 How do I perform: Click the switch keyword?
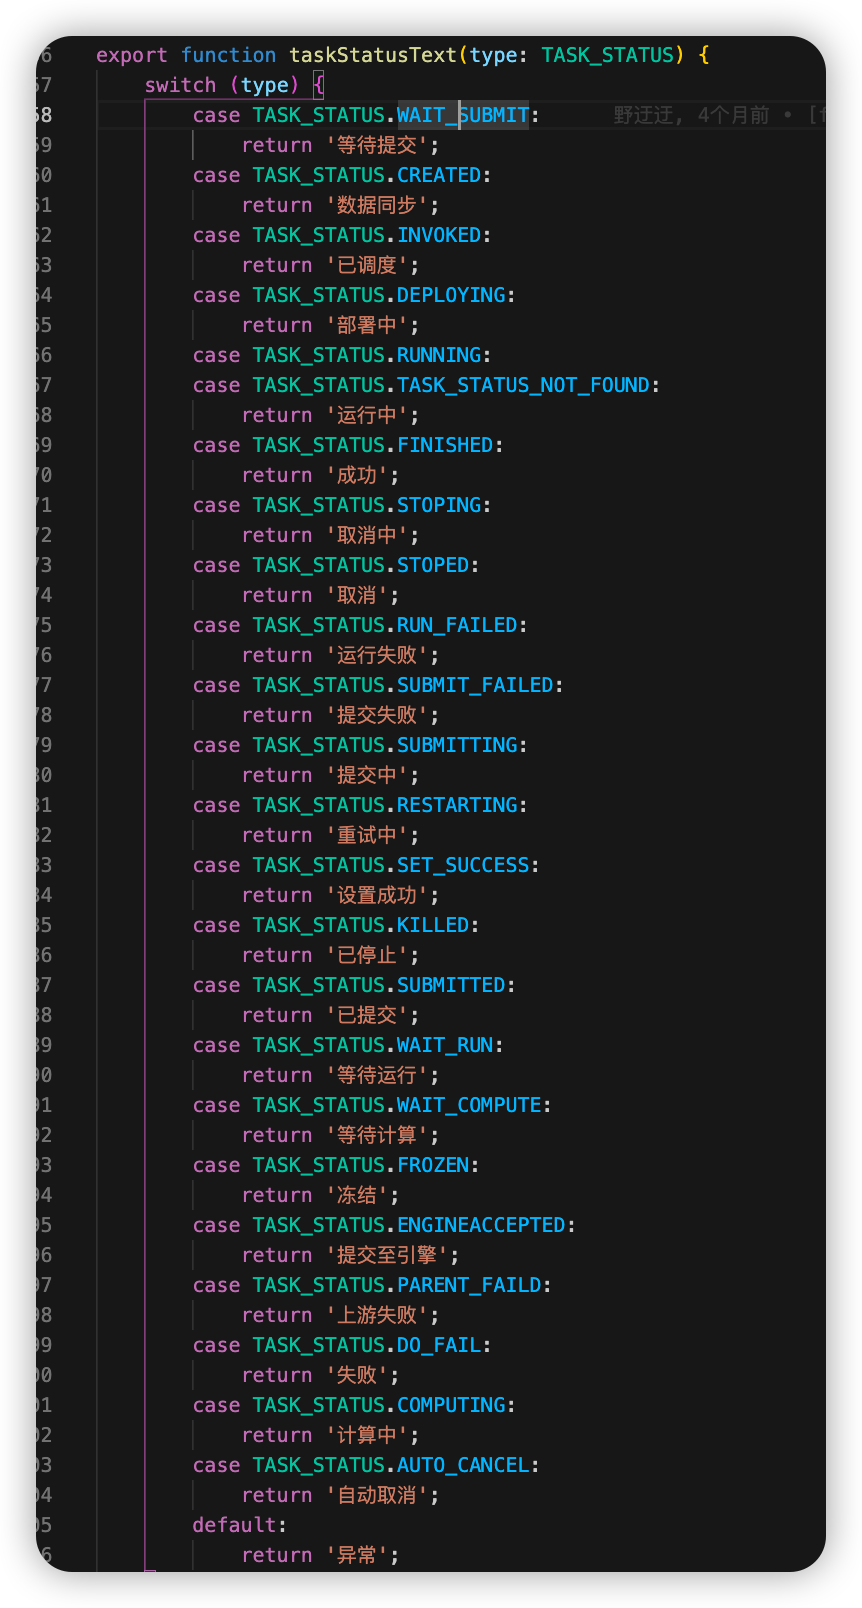[180, 85]
